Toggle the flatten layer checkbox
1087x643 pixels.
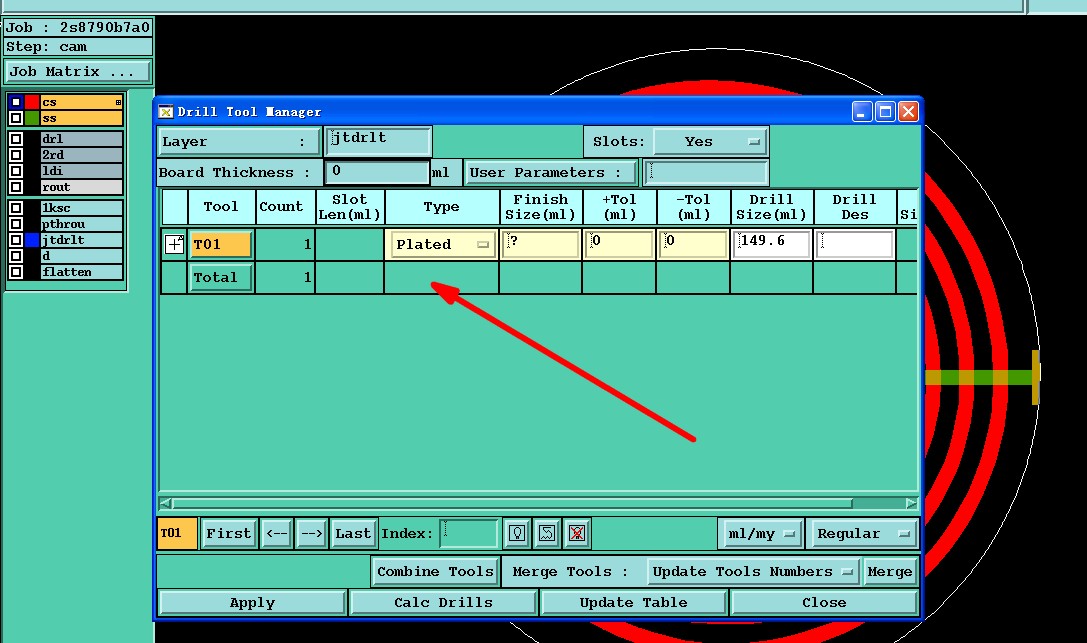[15, 272]
